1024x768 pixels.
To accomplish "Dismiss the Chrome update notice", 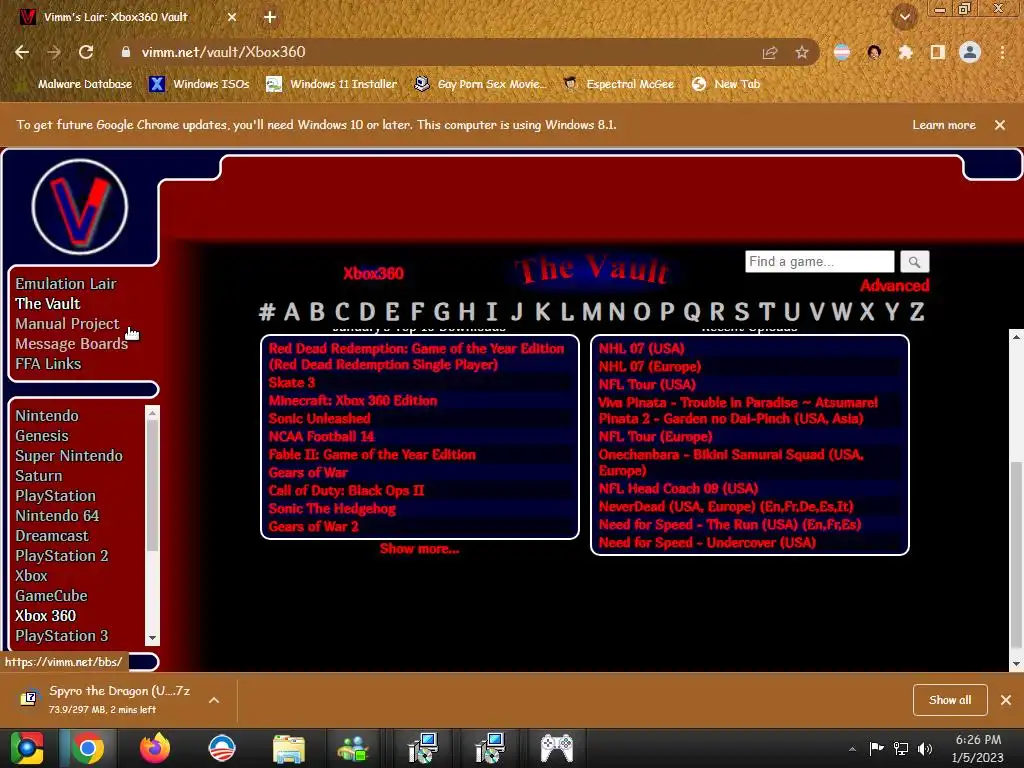I will 1000,125.
